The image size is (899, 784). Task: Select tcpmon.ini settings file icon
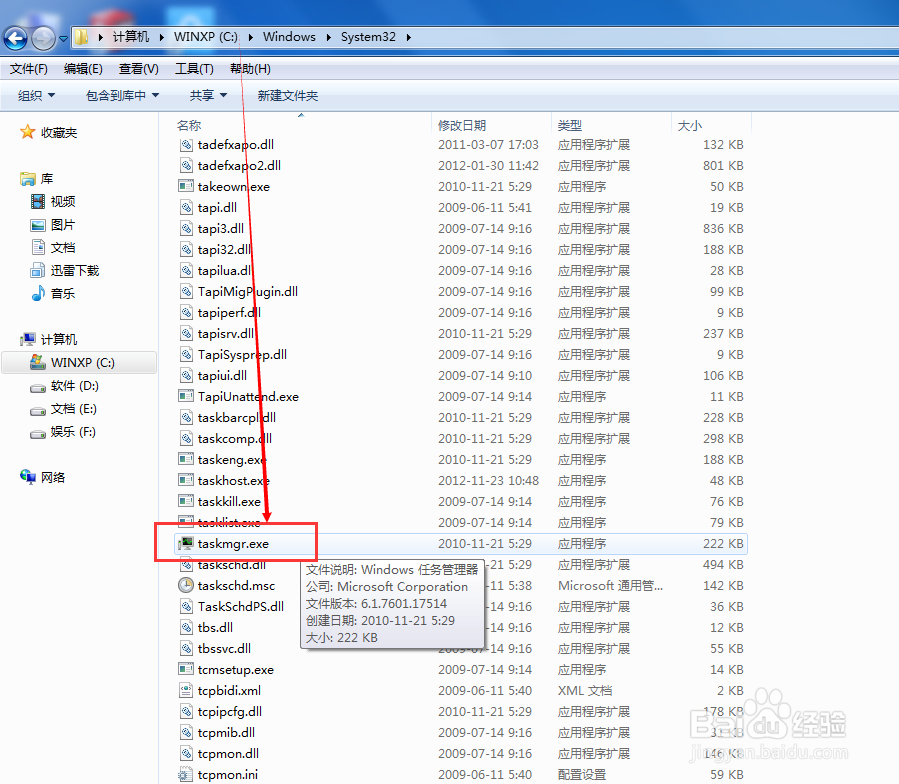185,775
